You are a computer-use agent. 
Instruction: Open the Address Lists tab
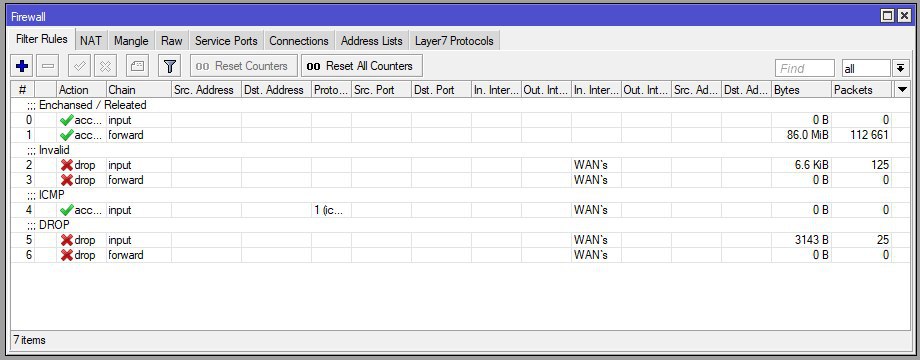click(371, 41)
